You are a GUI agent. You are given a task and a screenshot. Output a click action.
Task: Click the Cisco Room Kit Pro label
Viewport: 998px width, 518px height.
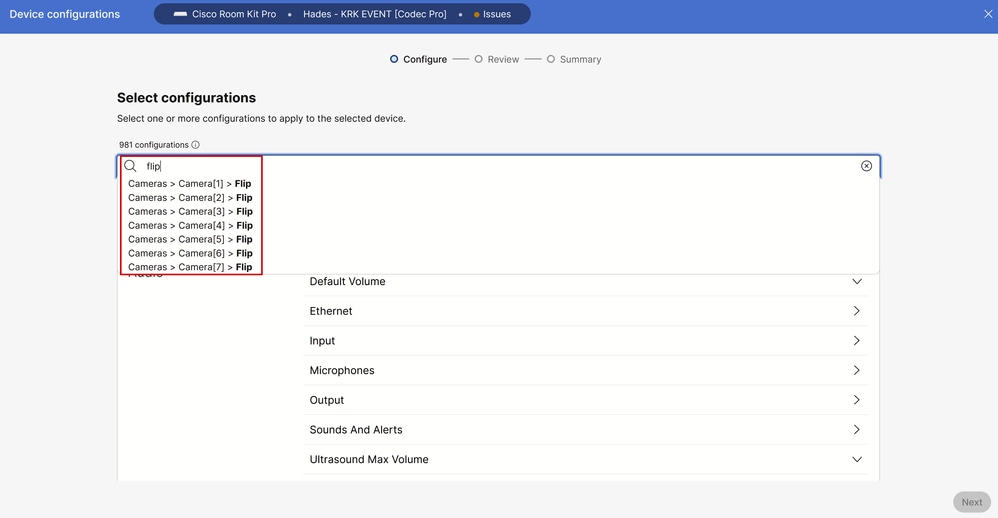pyautogui.click(x=234, y=14)
